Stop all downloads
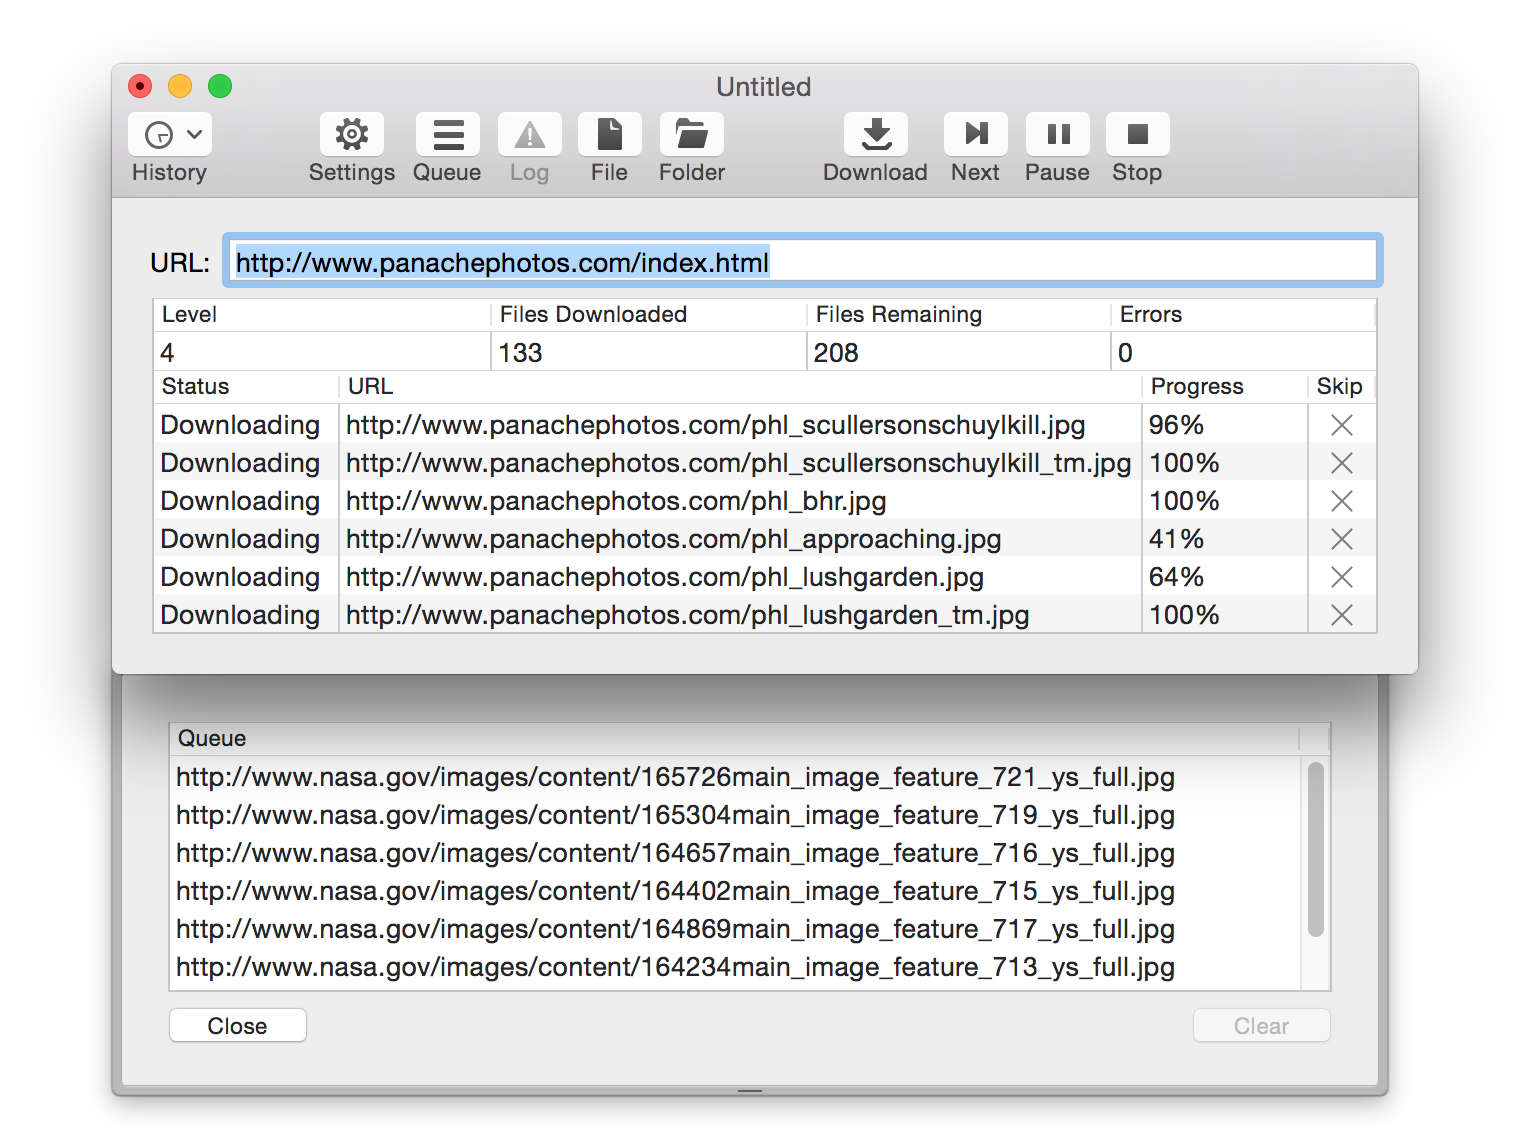This screenshot has width=1530, height=1138. pyautogui.click(x=1137, y=135)
